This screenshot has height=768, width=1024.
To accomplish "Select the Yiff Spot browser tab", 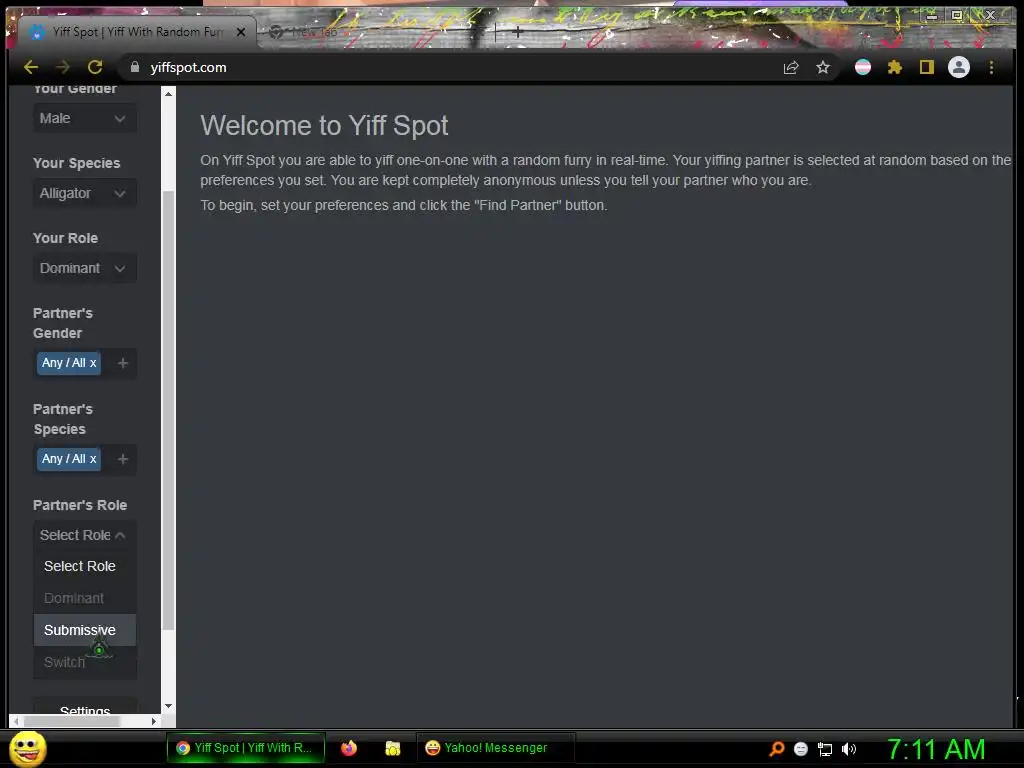I will [137, 31].
